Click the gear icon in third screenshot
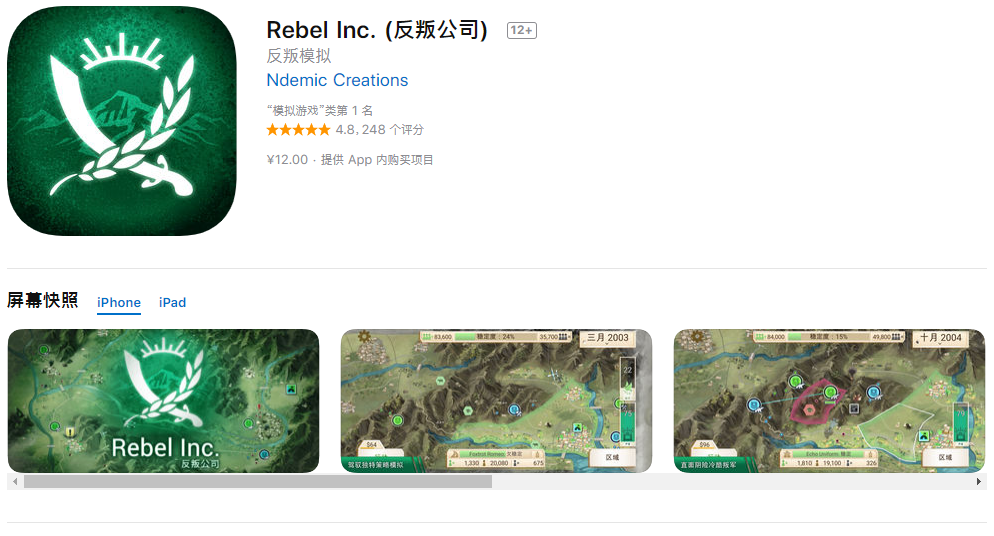Viewport: 994px width, 536px height. (x=697, y=336)
